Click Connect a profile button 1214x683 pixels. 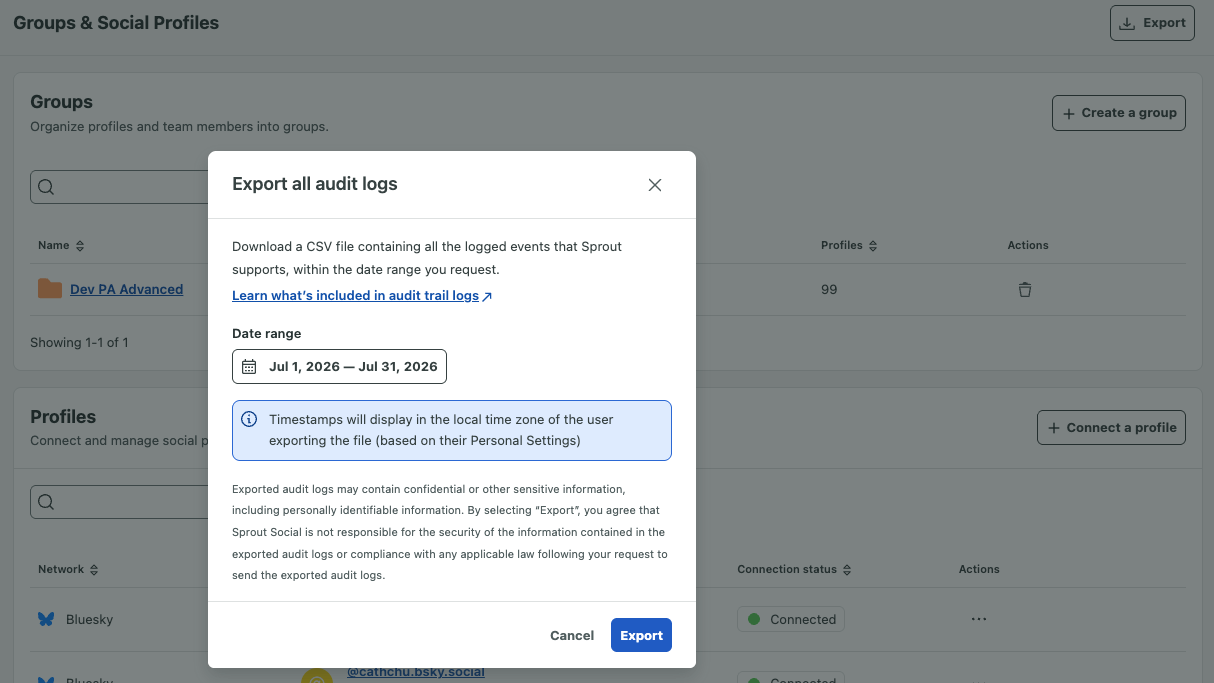(1111, 427)
